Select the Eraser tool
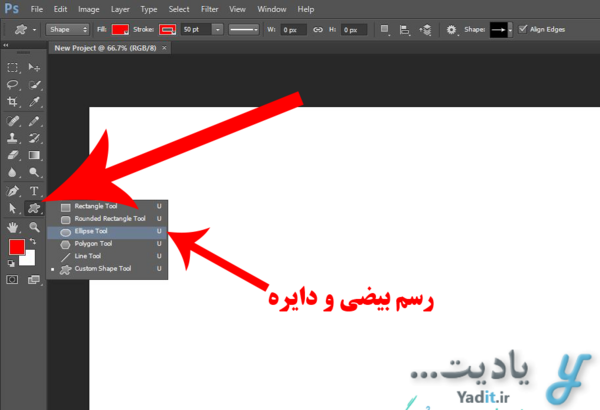The width and height of the screenshot is (600, 410). 12,155
